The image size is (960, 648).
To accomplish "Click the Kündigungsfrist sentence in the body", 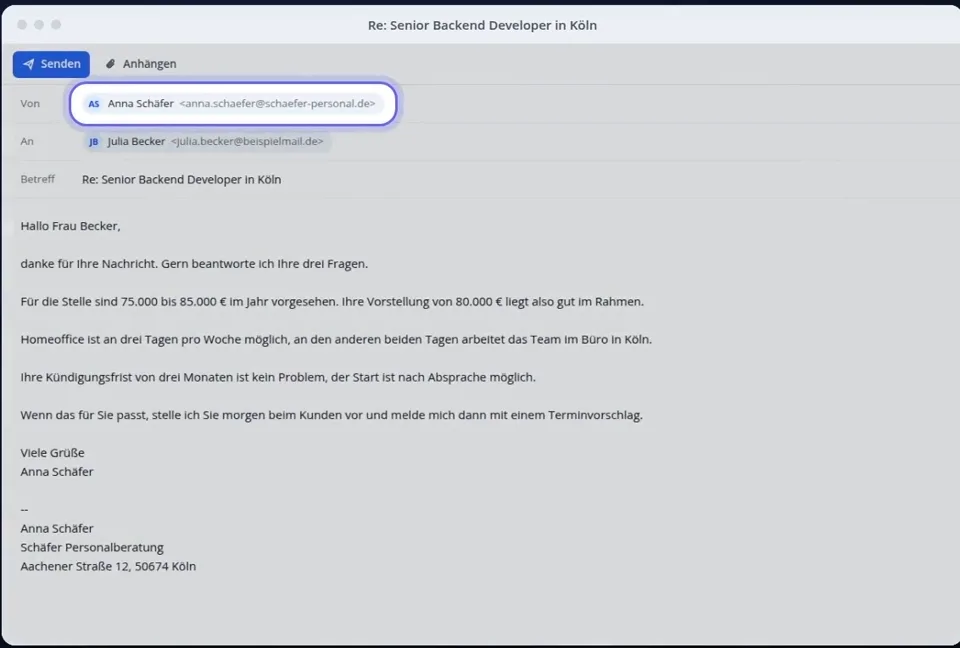I will (x=278, y=378).
